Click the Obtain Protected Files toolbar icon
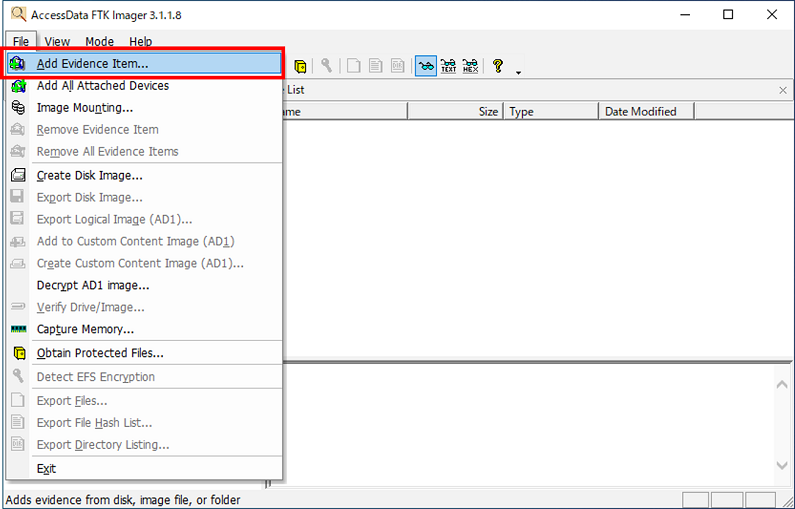 point(300,66)
